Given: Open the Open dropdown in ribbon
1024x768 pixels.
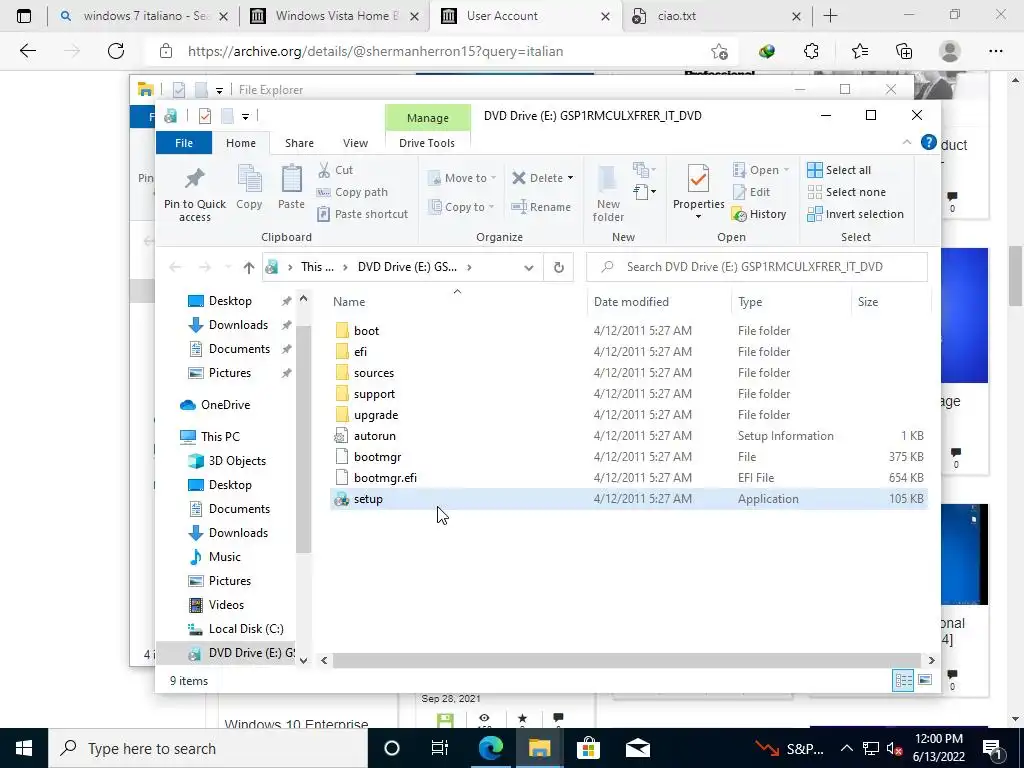Looking at the screenshot, I should click(x=761, y=170).
